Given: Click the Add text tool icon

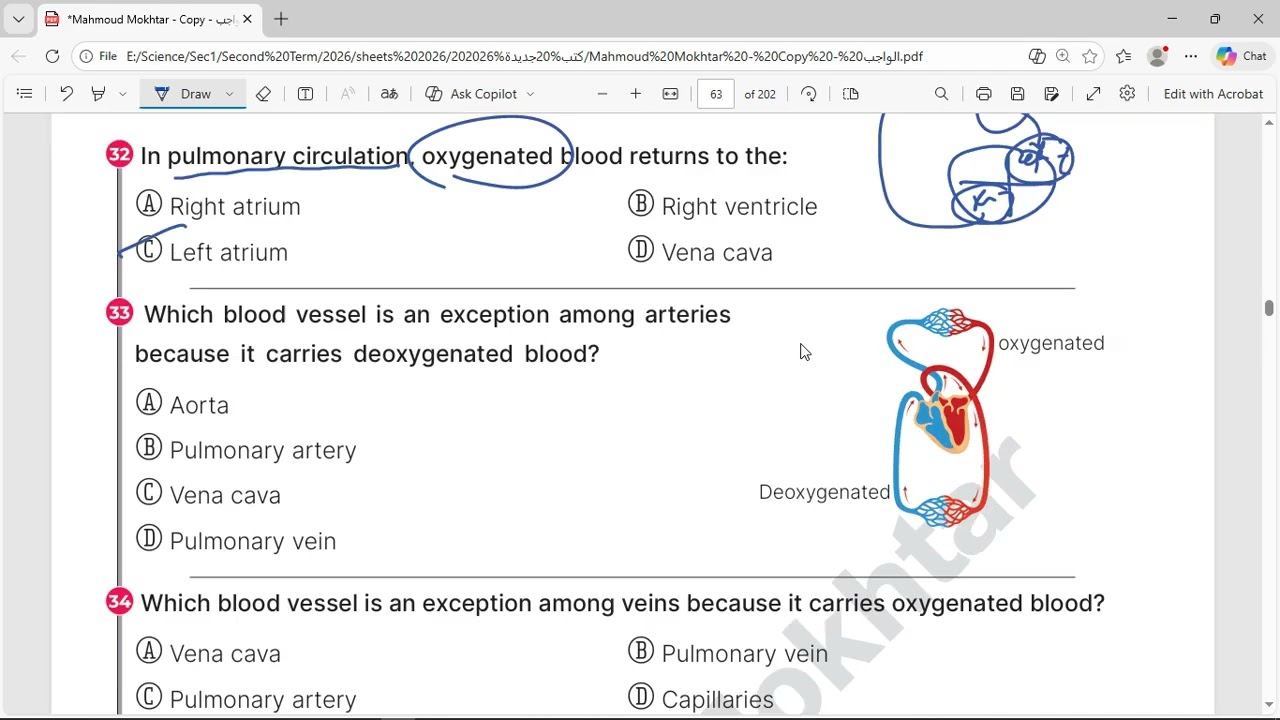Looking at the screenshot, I should click(x=305, y=94).
